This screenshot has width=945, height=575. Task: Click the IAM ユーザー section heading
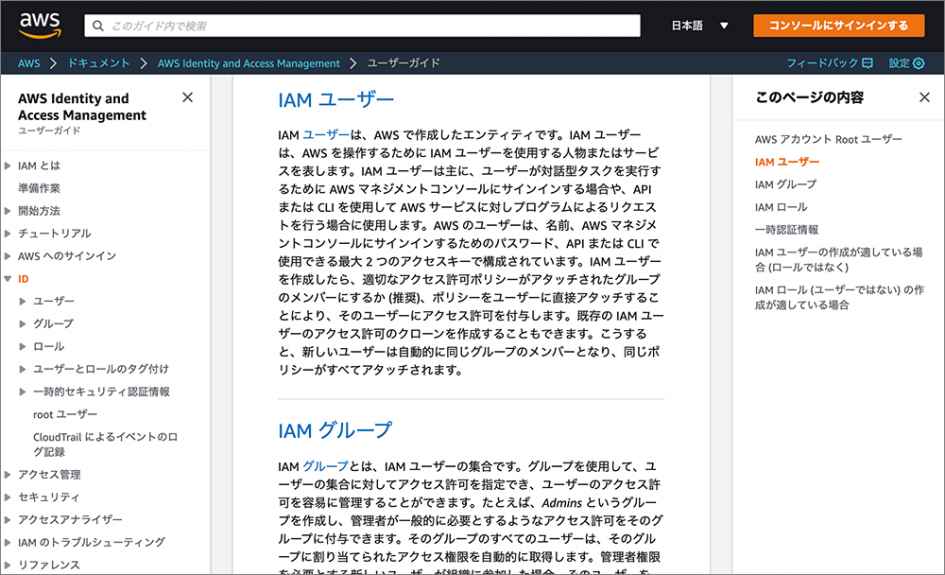(336, 100)
